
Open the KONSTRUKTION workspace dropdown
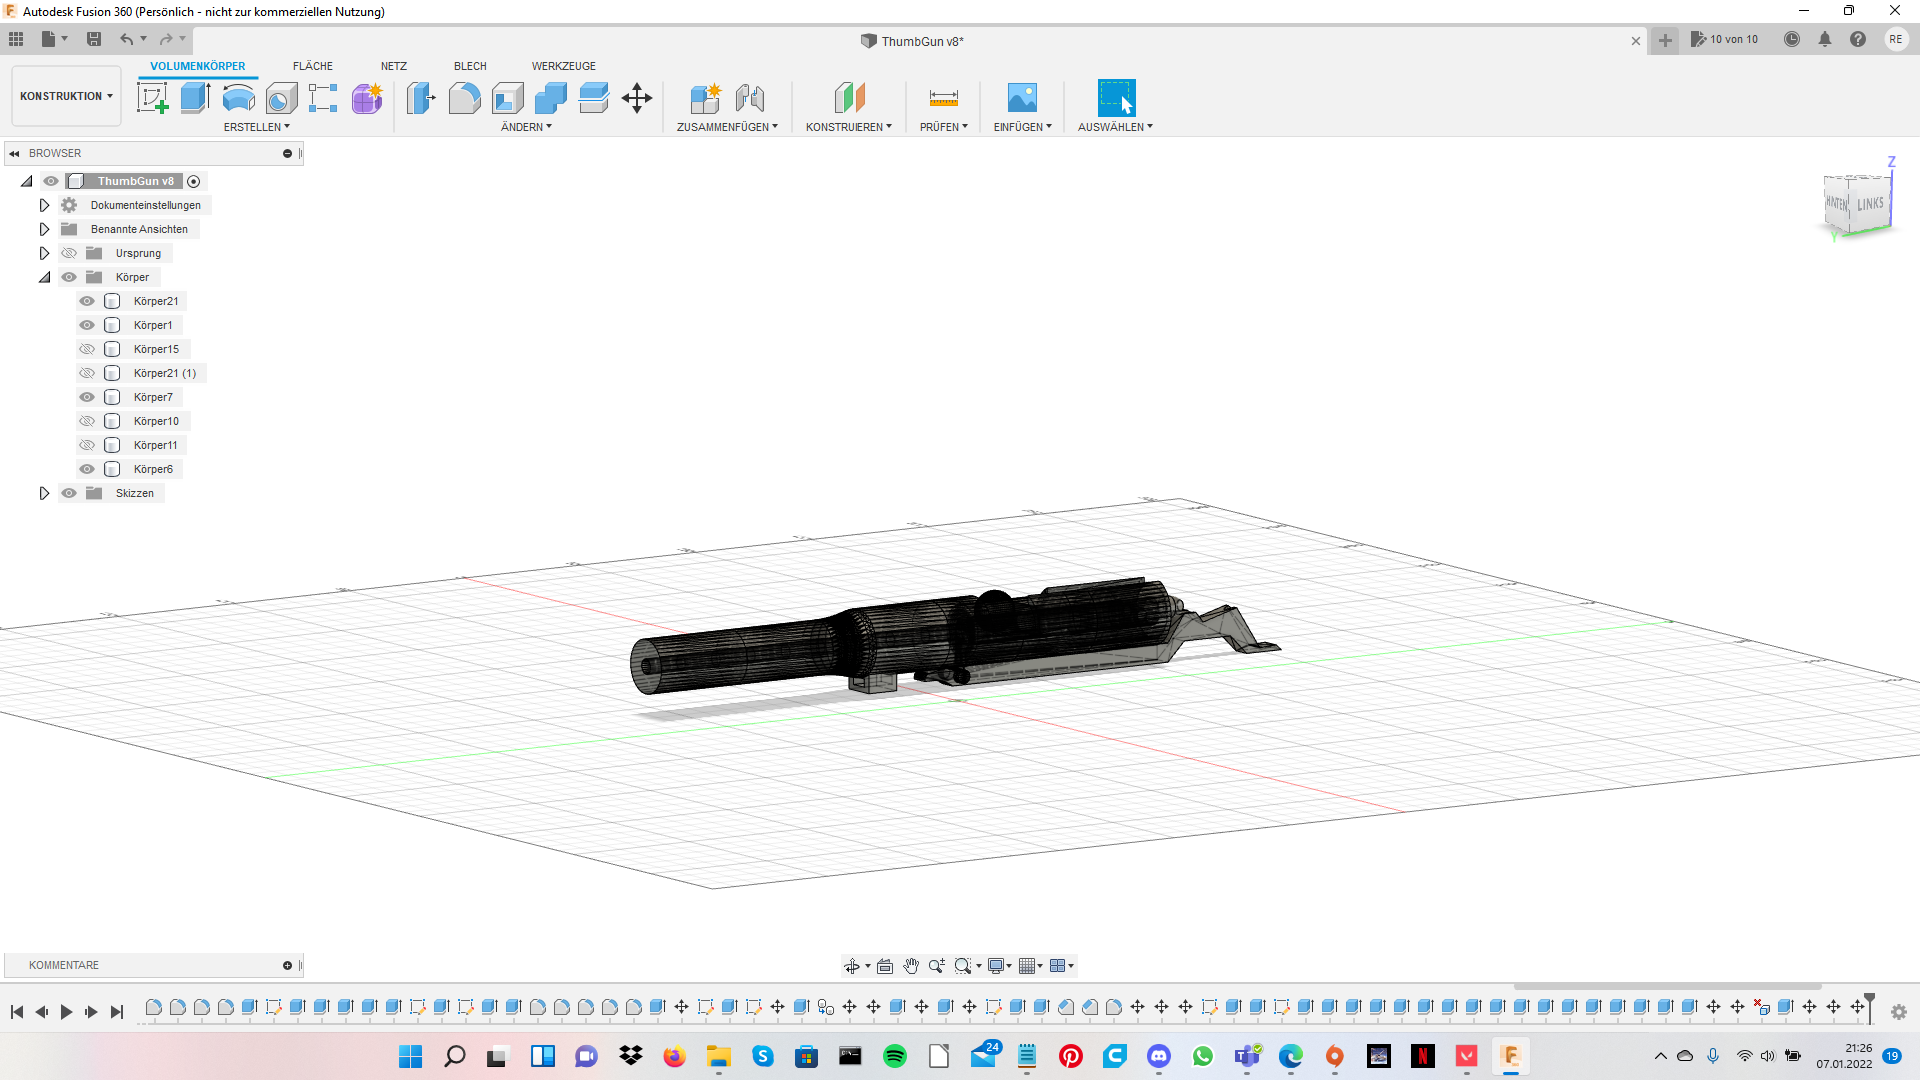(66, 96)
